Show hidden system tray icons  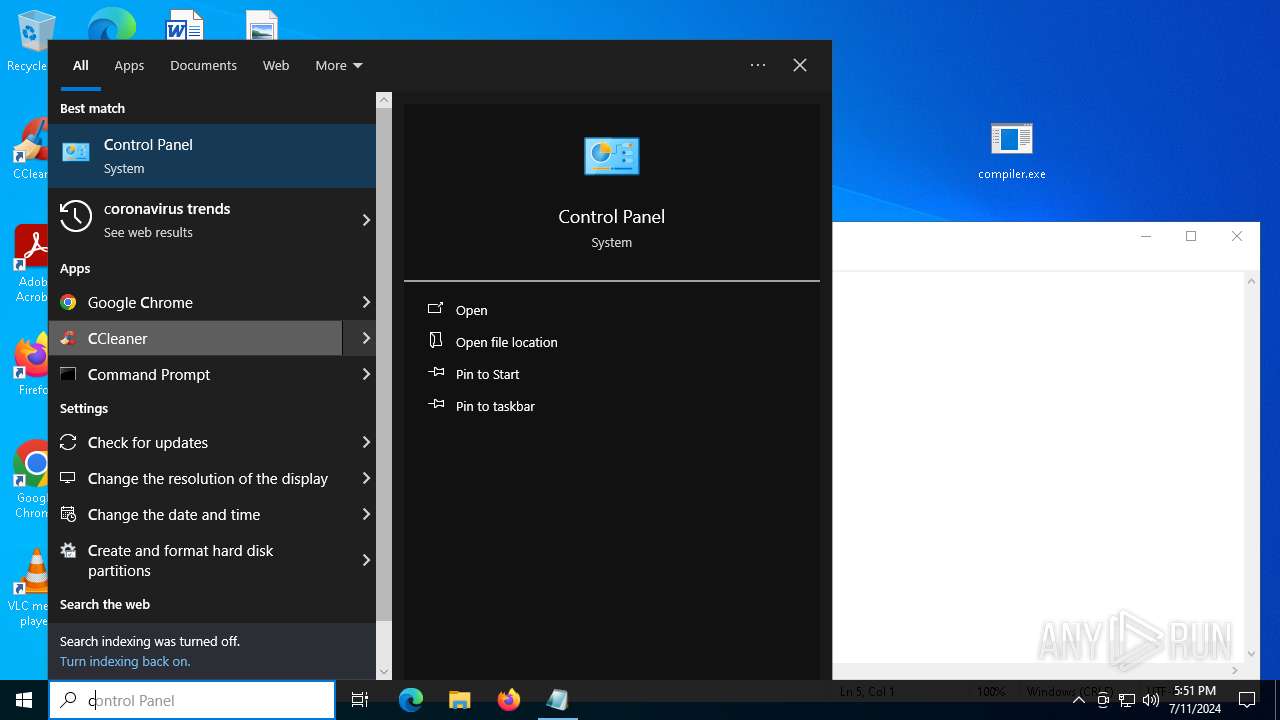1078,700
